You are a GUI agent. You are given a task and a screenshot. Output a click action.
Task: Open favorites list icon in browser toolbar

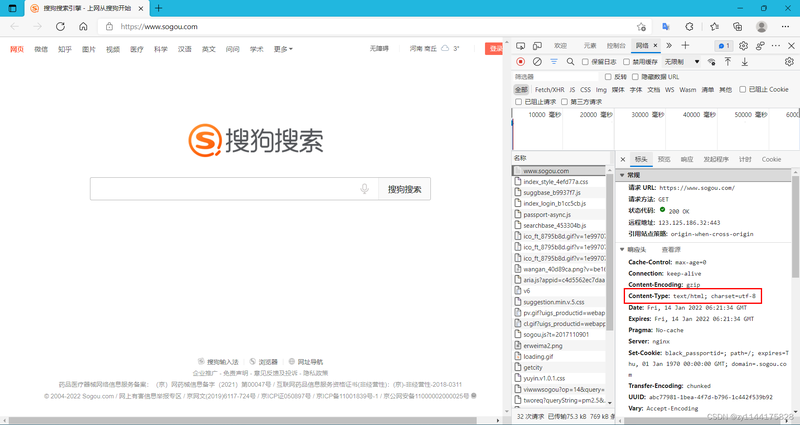(714, 27)
